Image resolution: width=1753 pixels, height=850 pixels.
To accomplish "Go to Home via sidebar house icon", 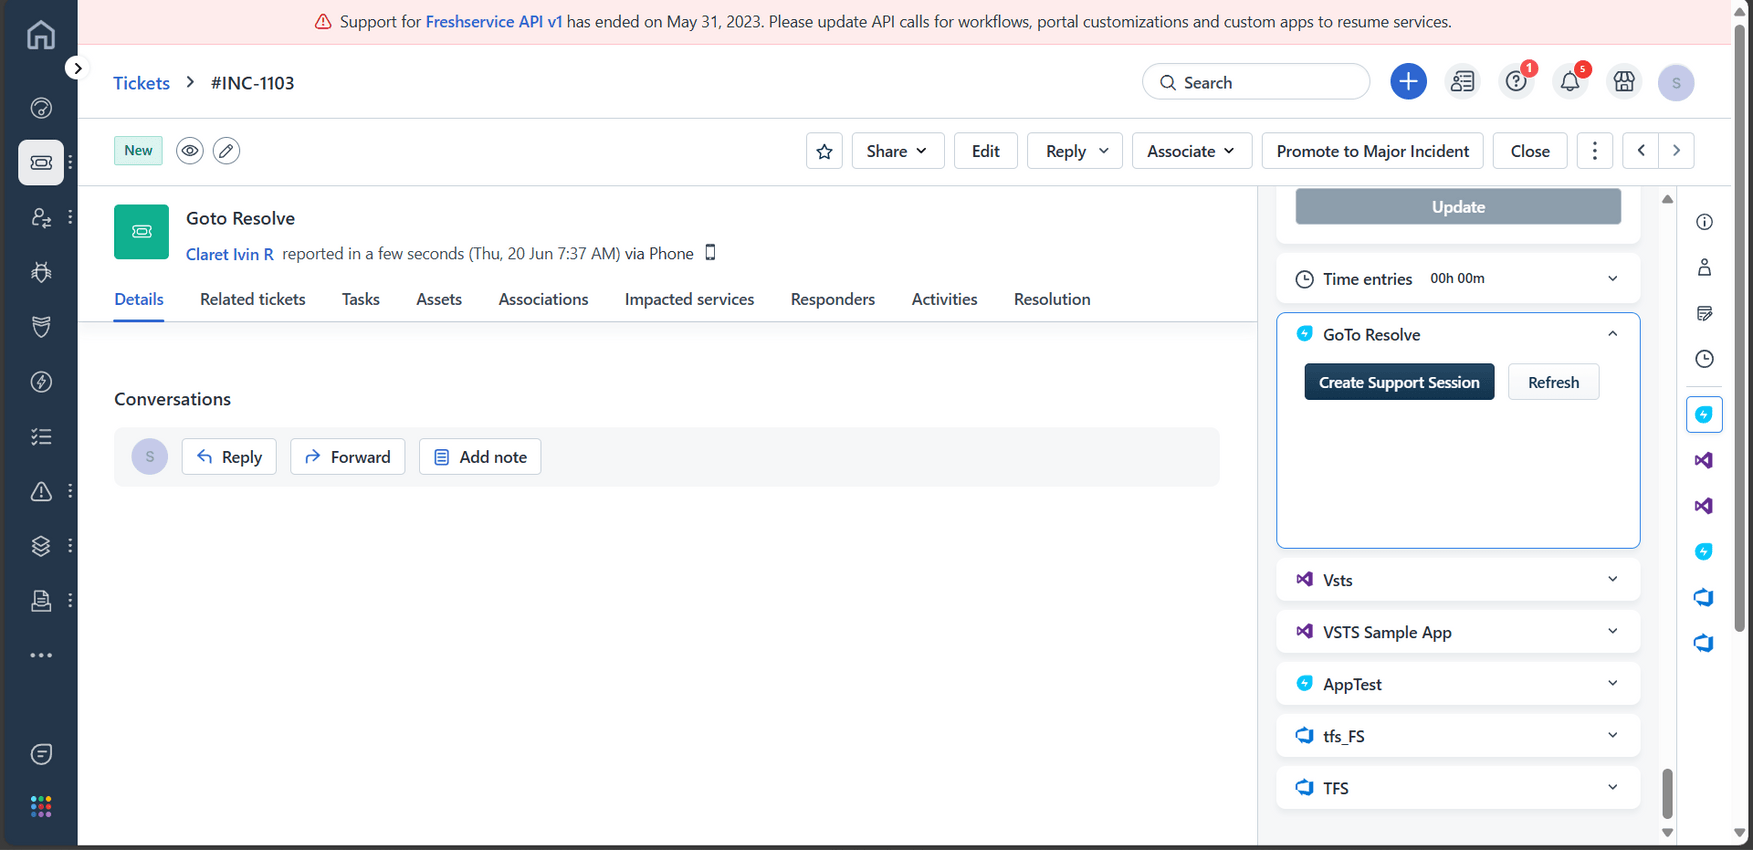I will click(41, 35).
